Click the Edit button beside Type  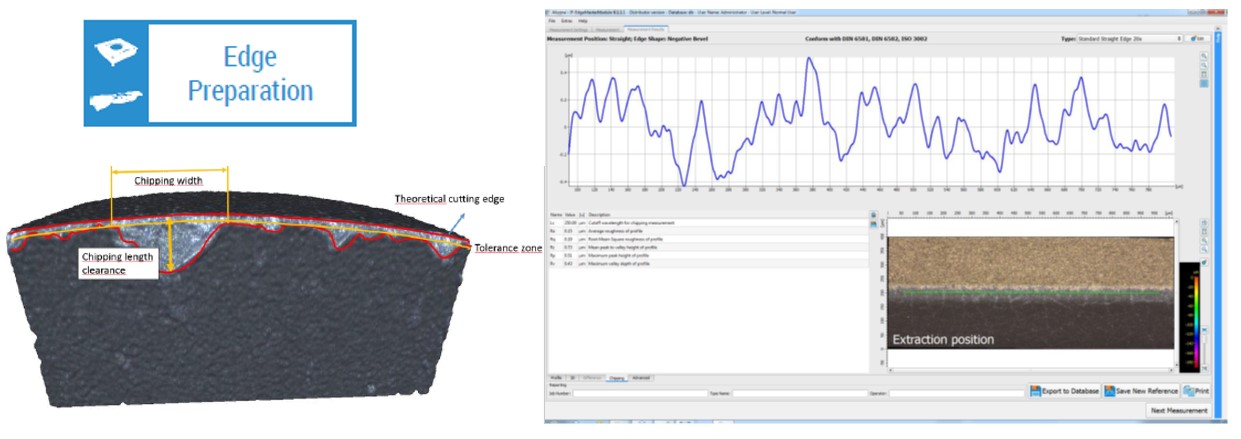[1200, 38]
